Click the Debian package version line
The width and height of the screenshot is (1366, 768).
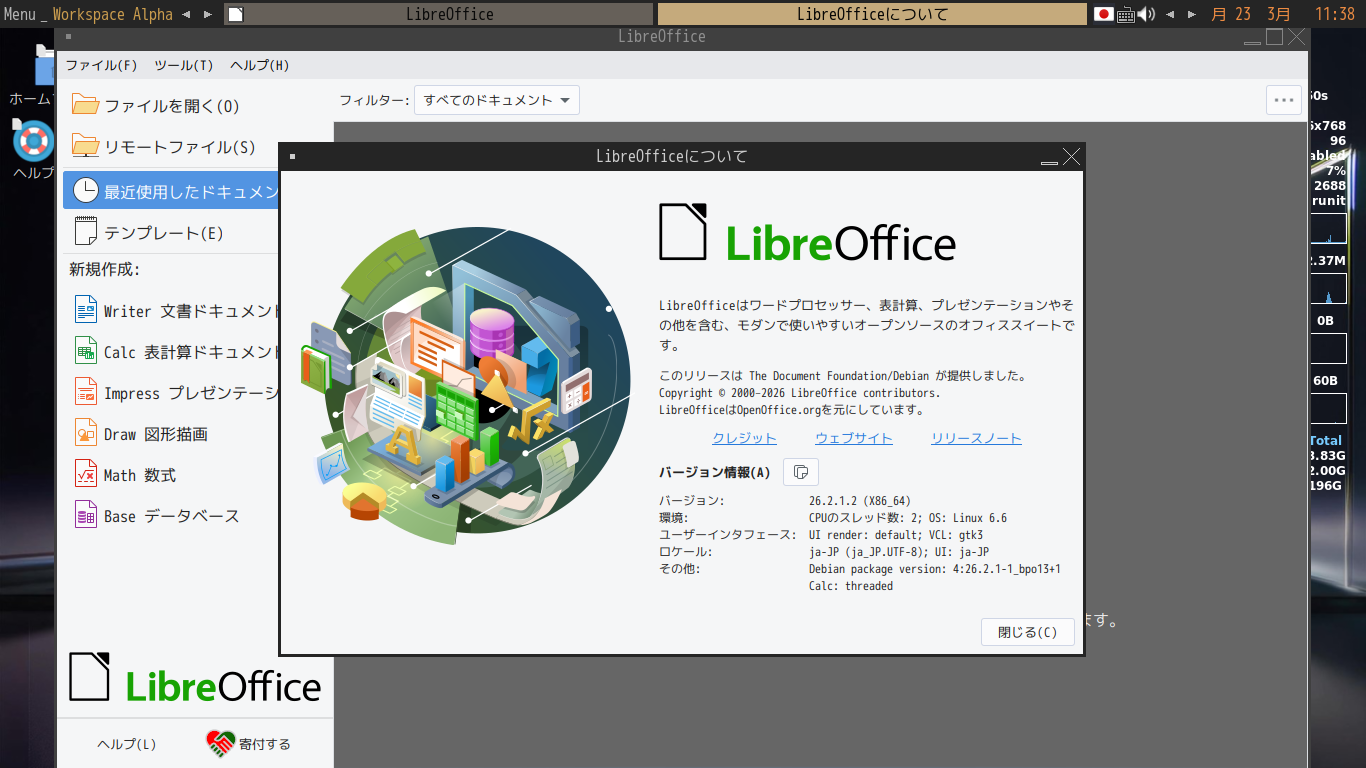pyautogui.click(x=935, y=569)
